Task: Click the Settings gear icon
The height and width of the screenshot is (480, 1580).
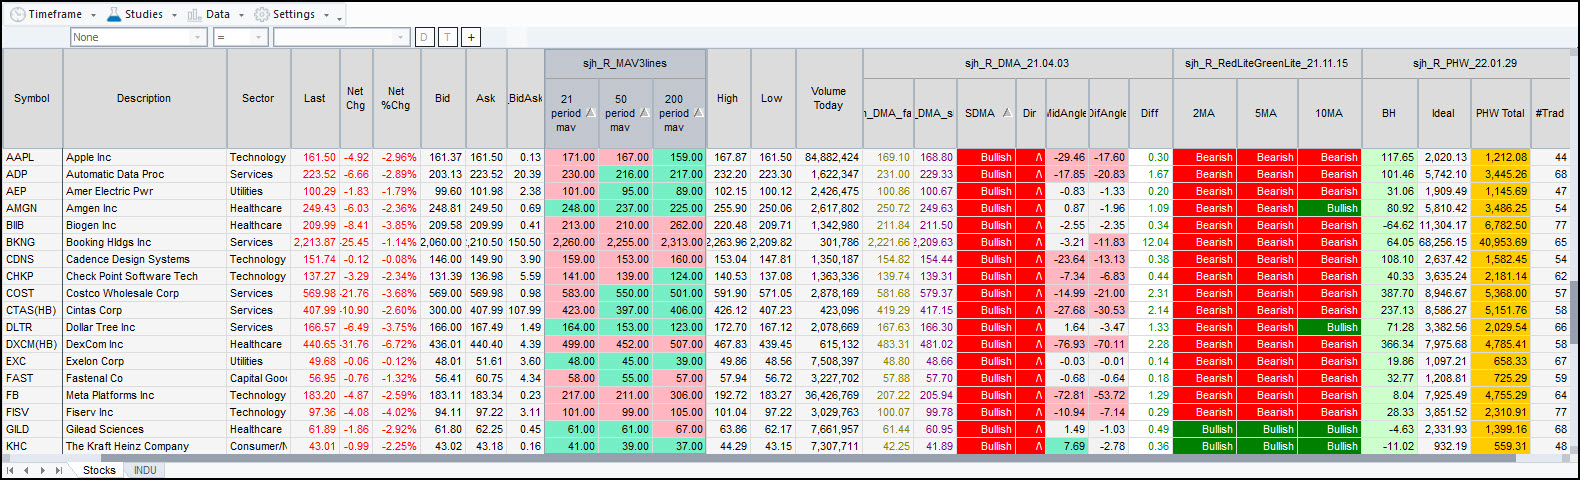Action: point(262,14)
